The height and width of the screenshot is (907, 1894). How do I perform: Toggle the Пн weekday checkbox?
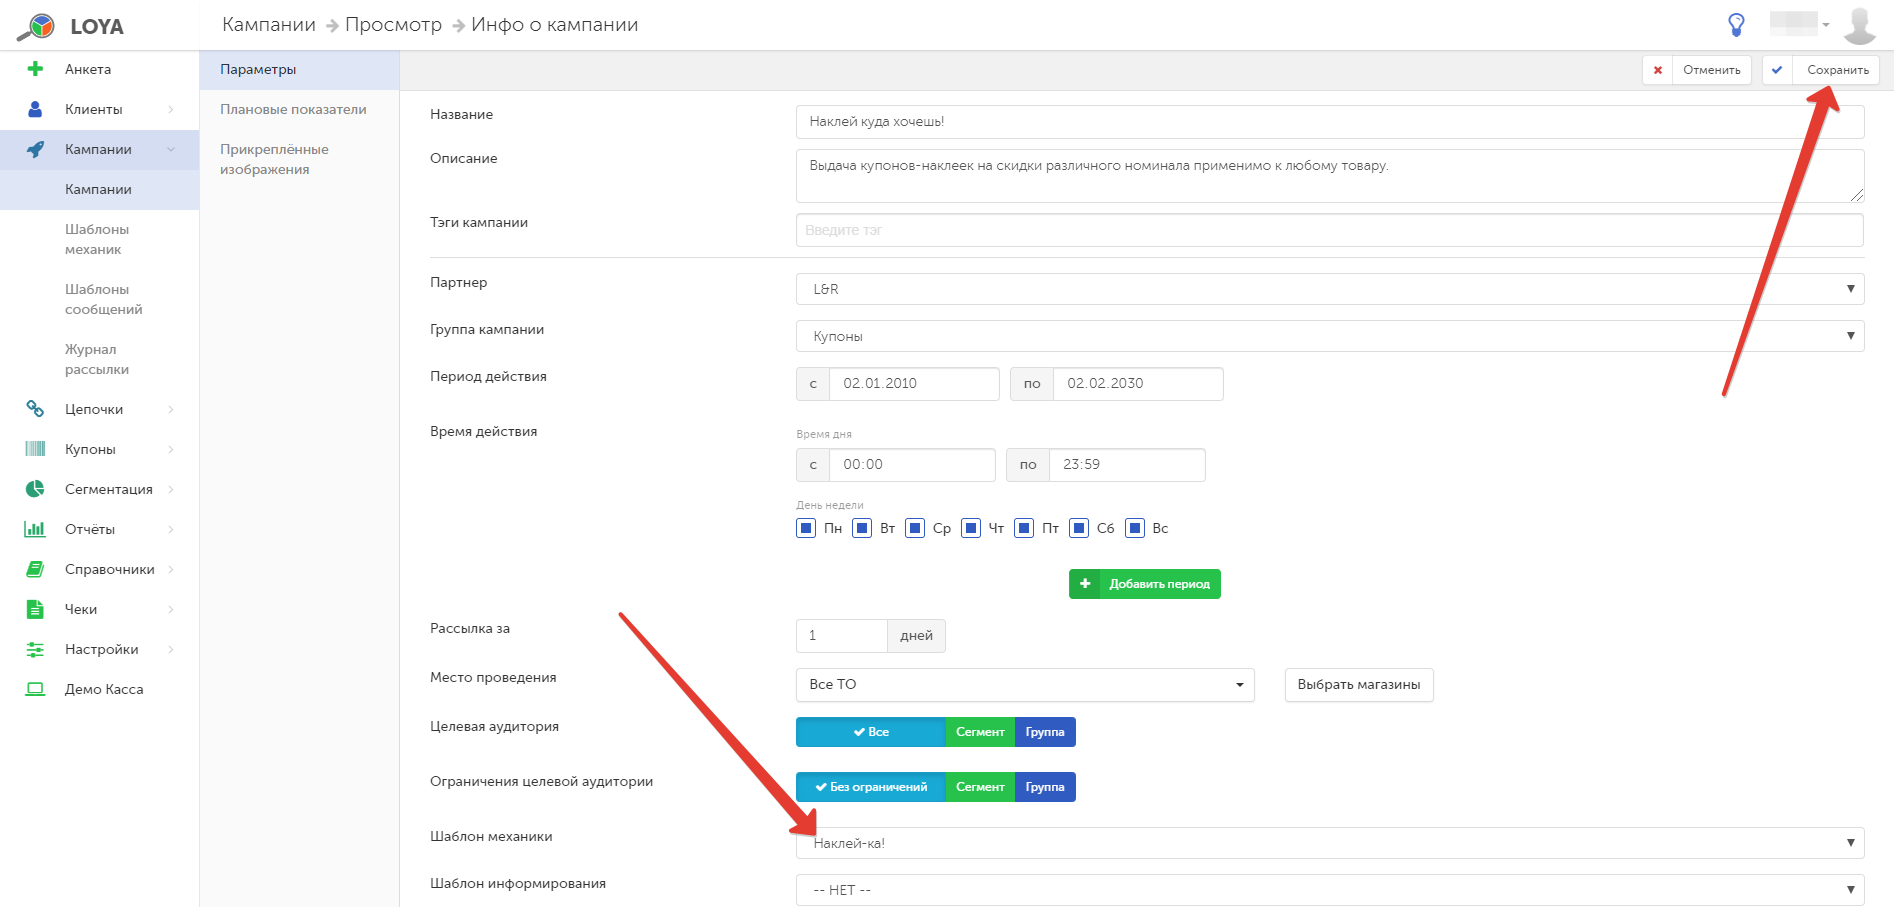coord(806,528)
